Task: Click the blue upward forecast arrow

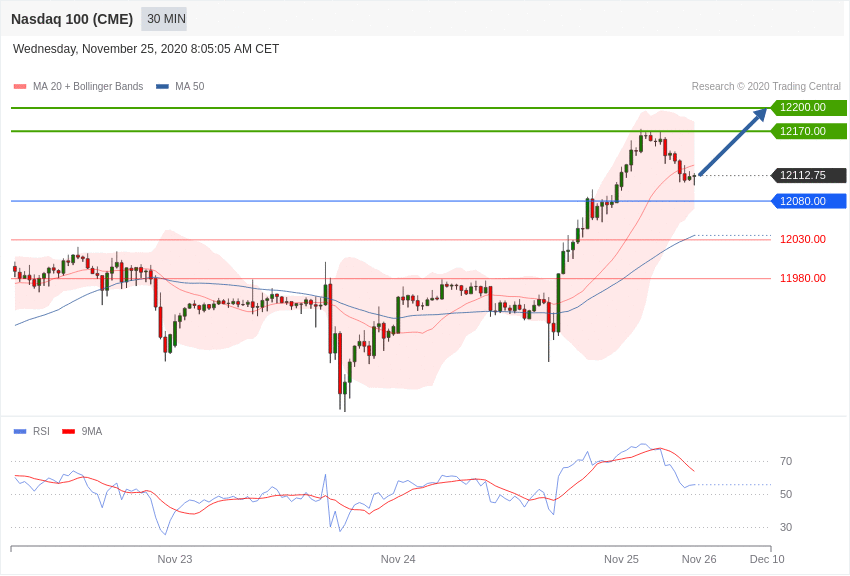Action: (x=732, y=142)
